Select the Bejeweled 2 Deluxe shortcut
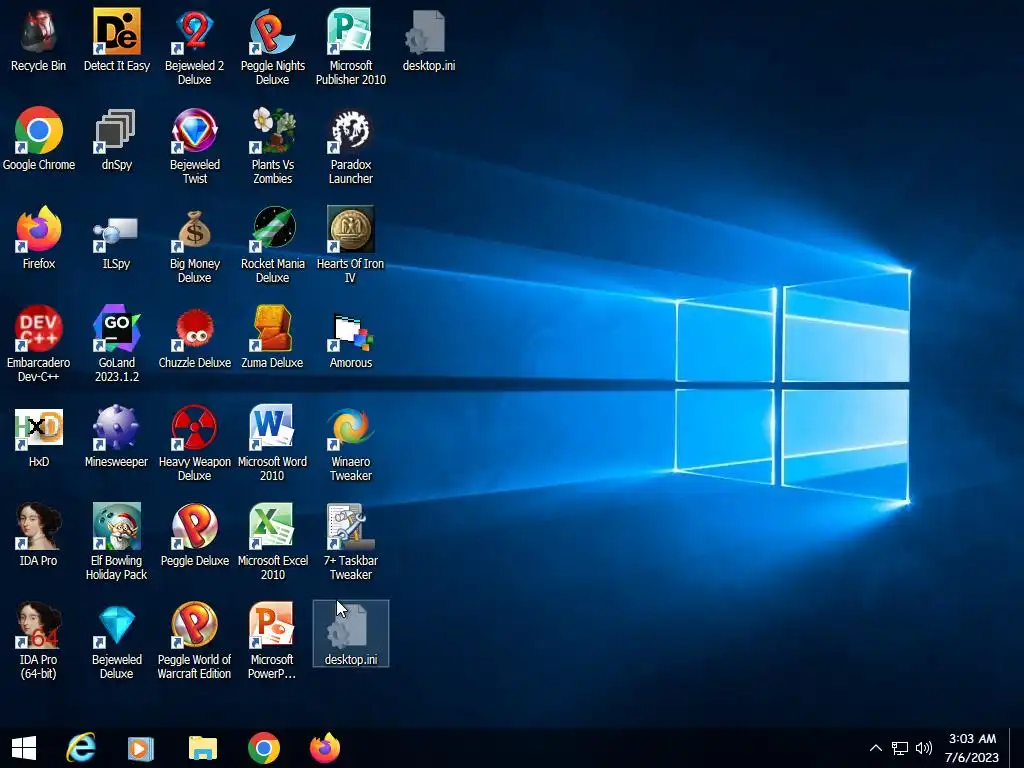This screenshot has height=768, width=1024. point(195,46)
